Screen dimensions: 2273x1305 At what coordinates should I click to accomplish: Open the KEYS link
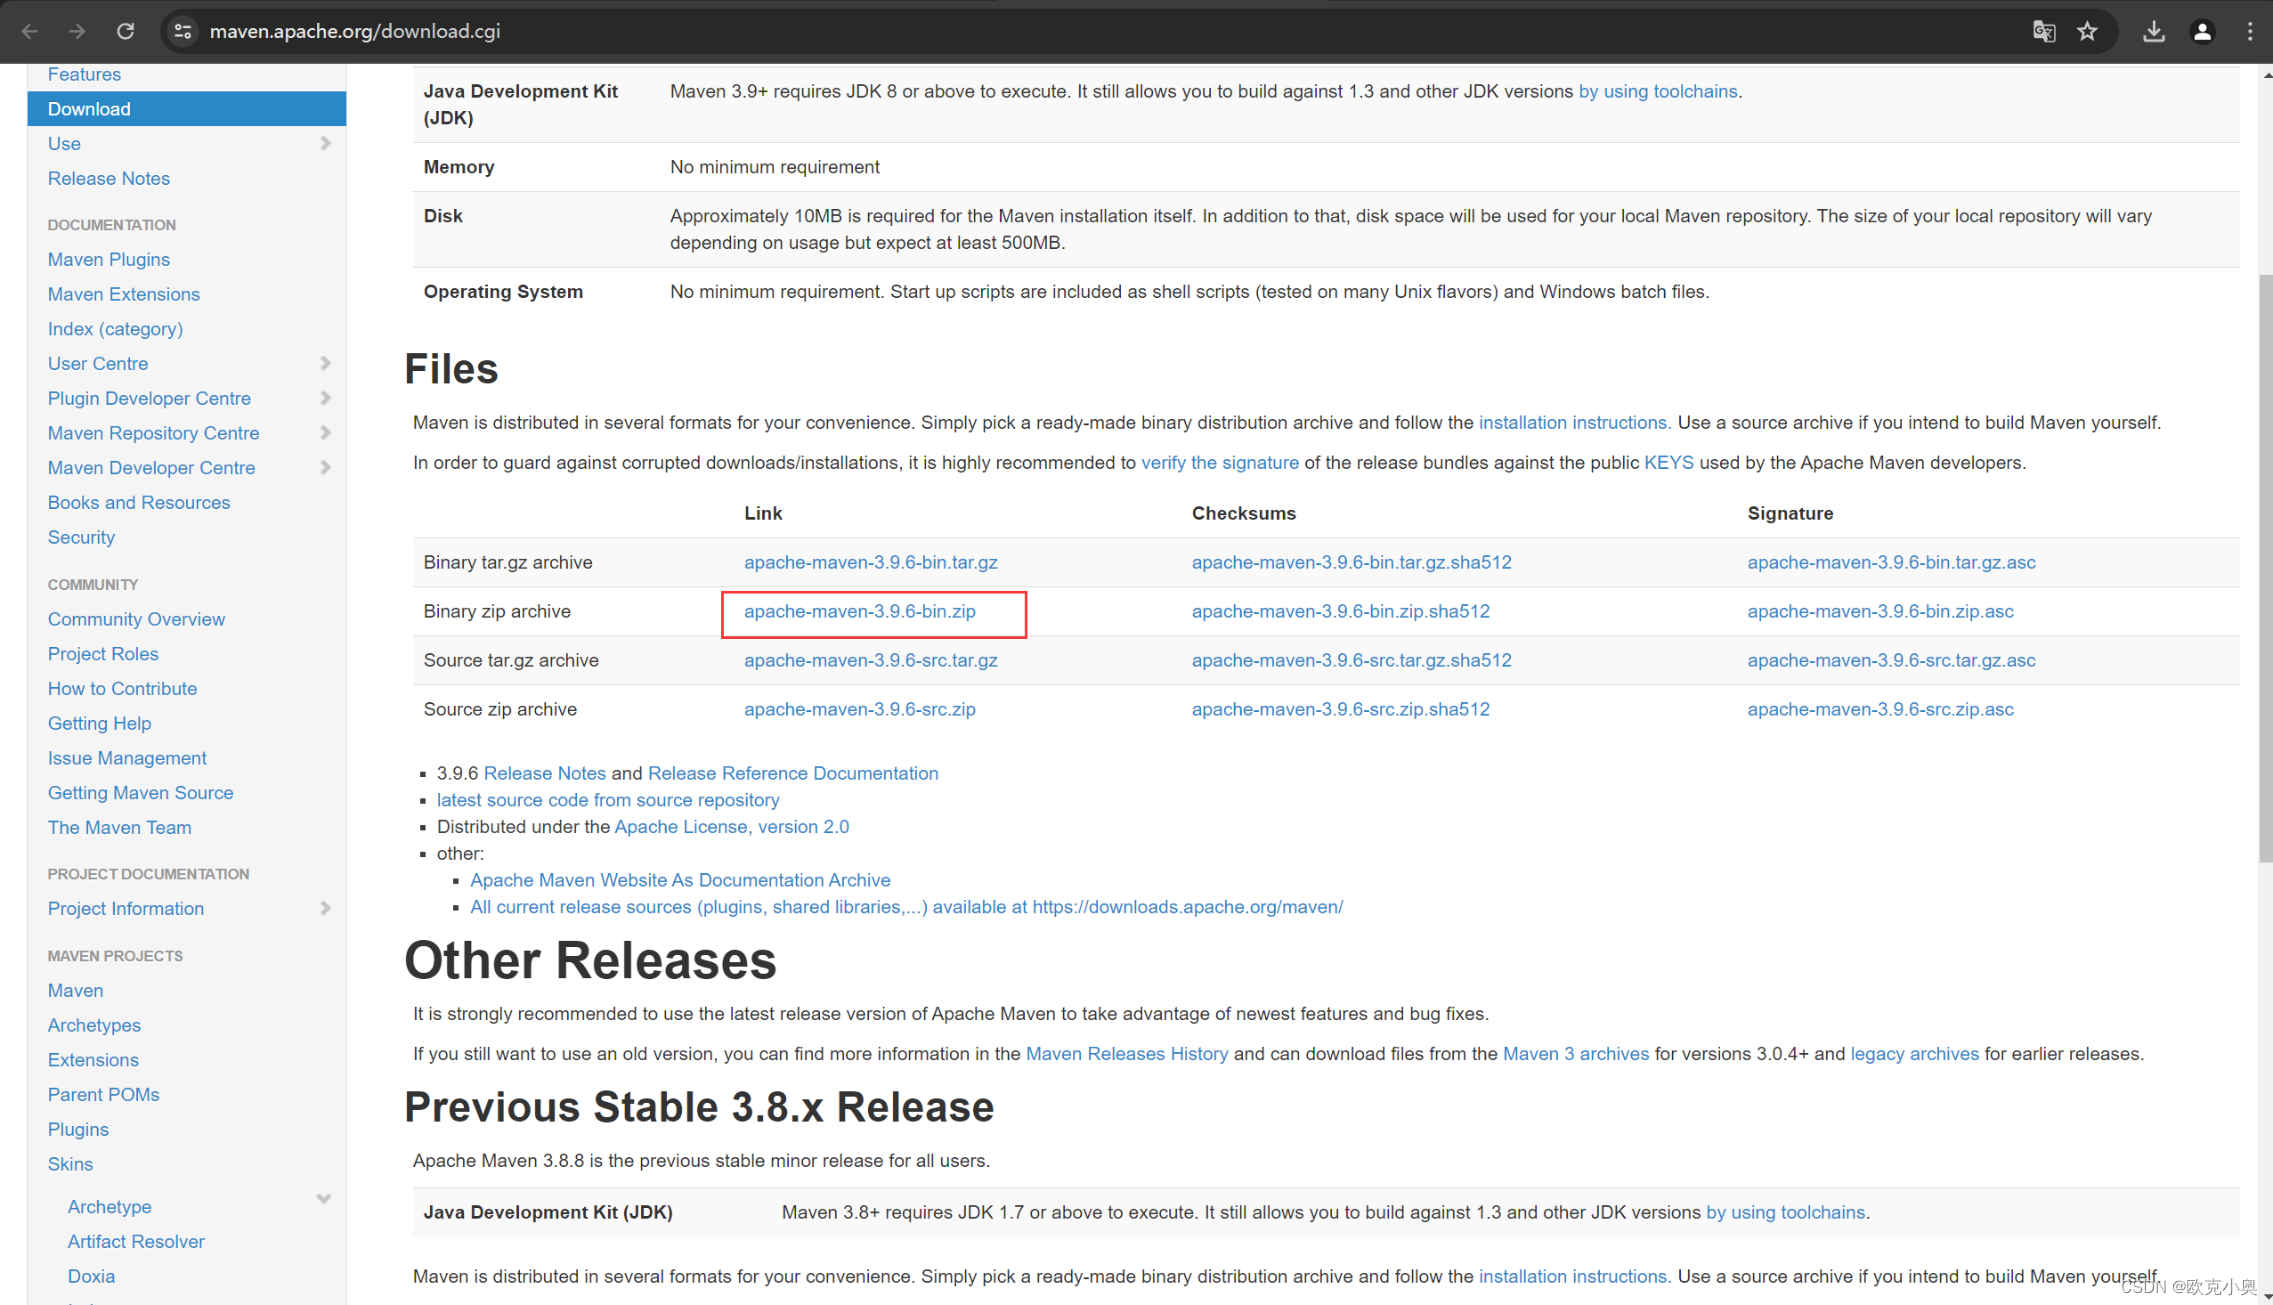click(1669, 463)
